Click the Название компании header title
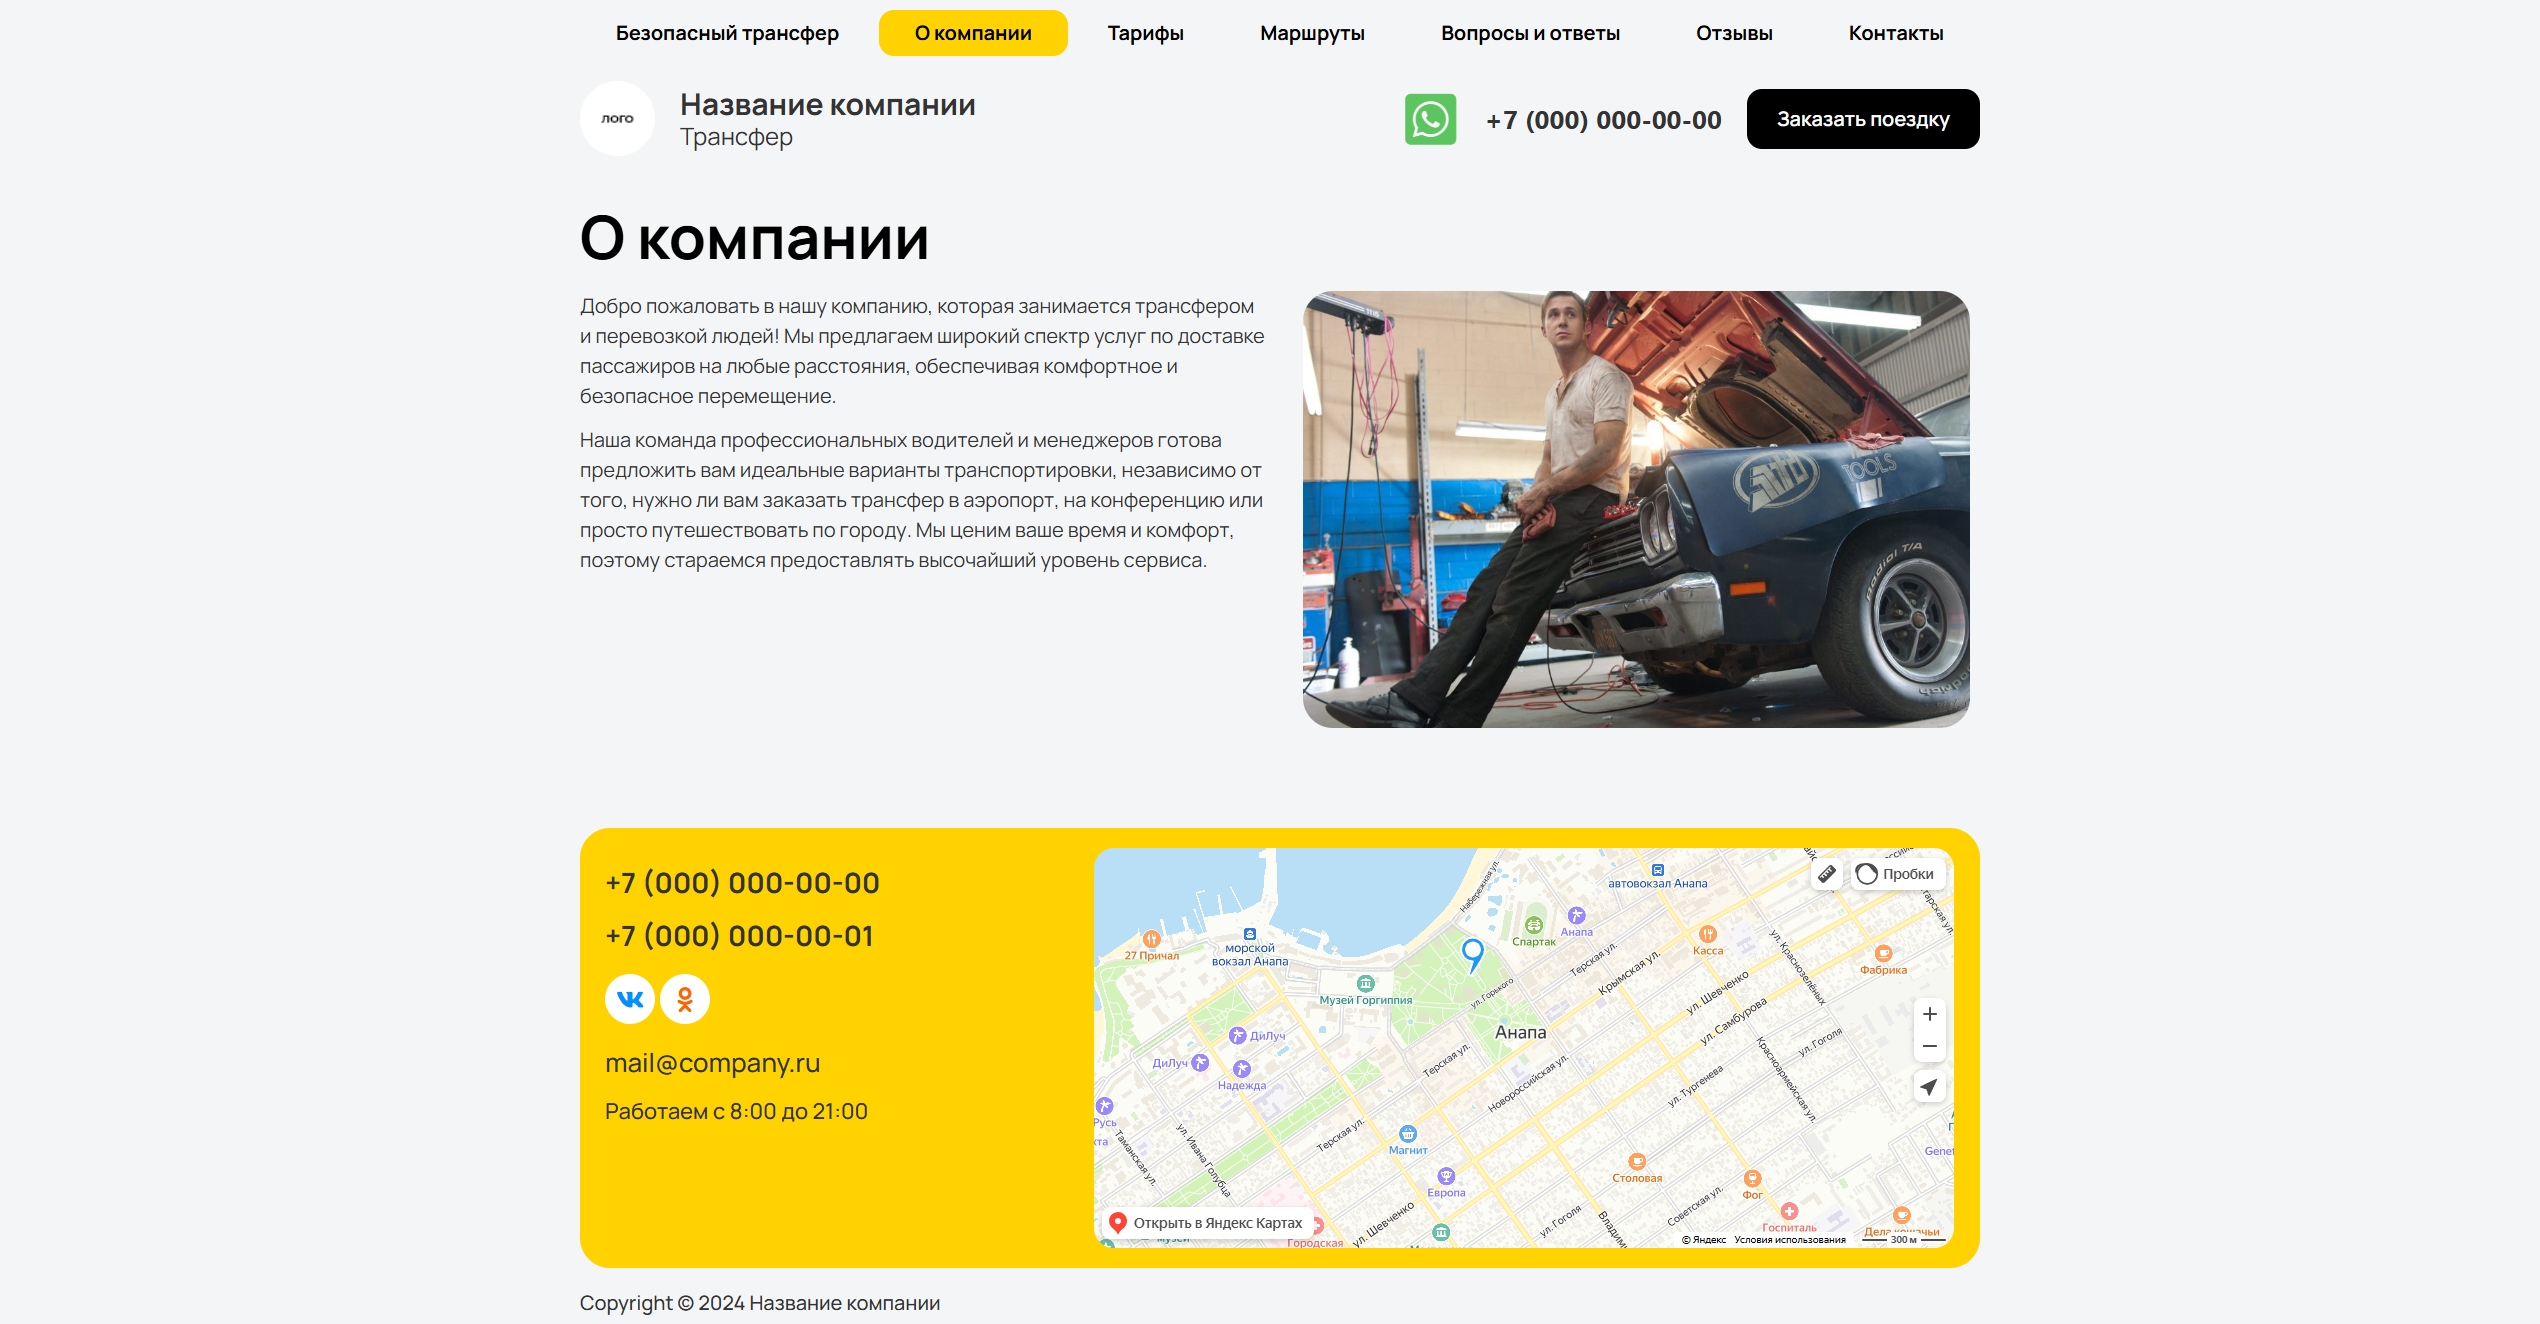The height and width of the screenshot is (1324, 2540). 828,105
